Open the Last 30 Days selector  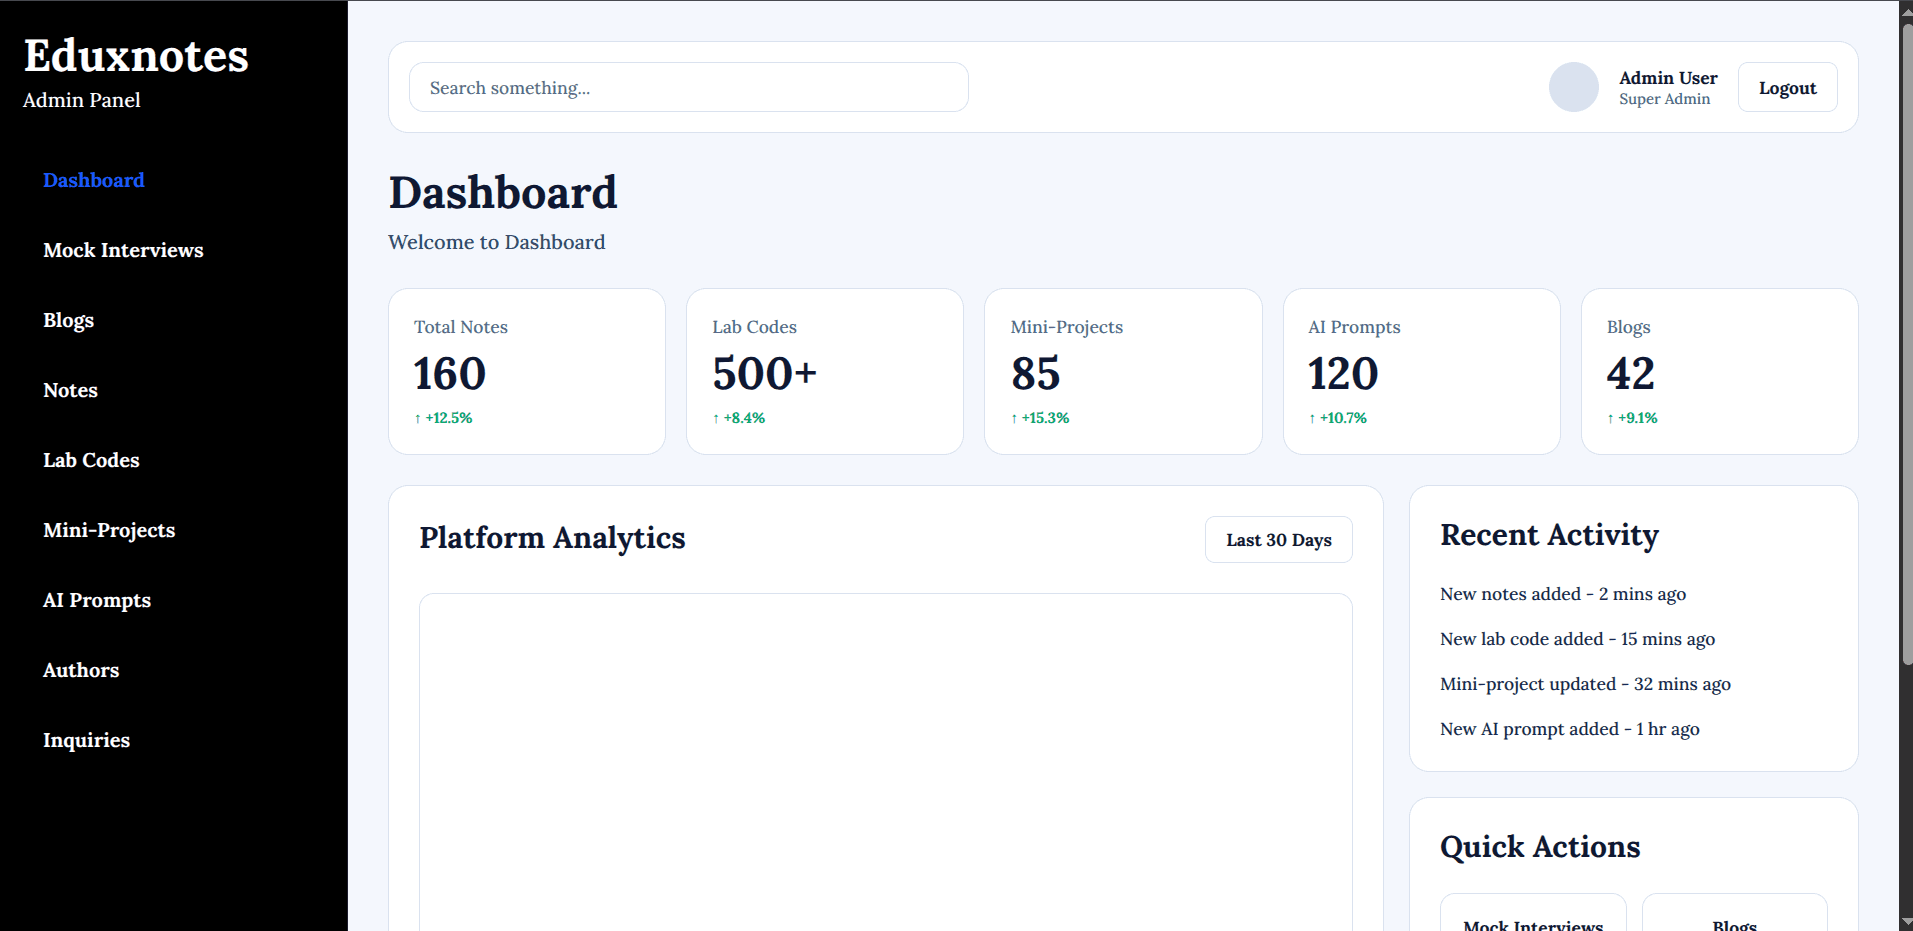click(1278, 540)
